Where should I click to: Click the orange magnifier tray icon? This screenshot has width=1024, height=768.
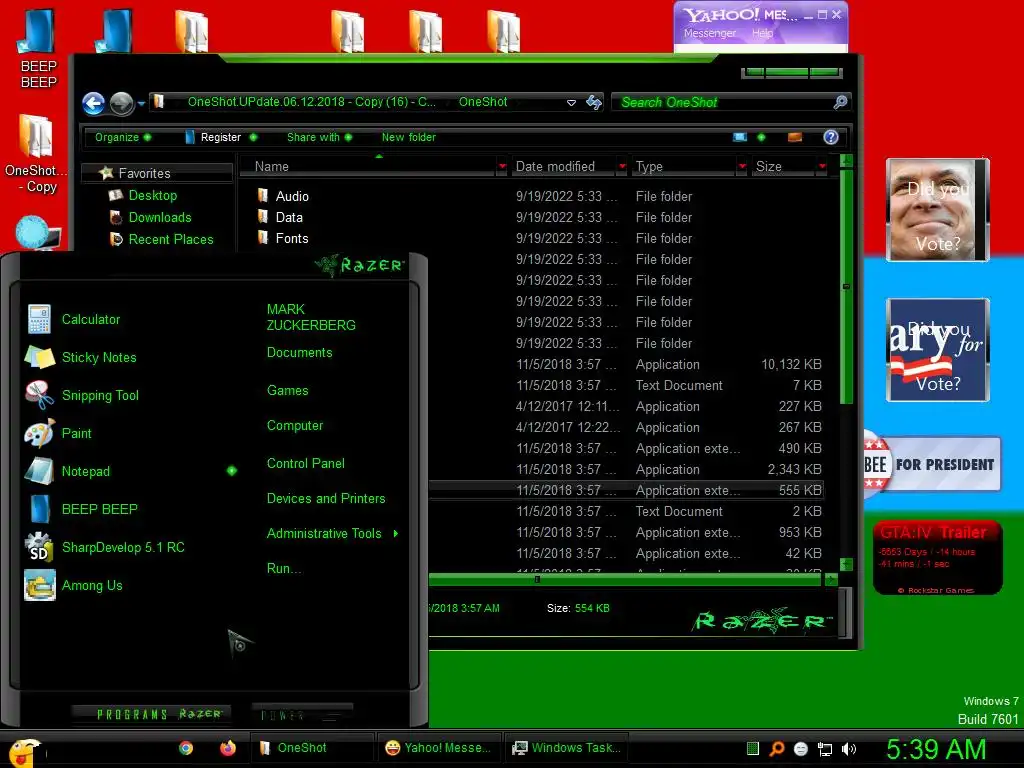pos(776,749)
